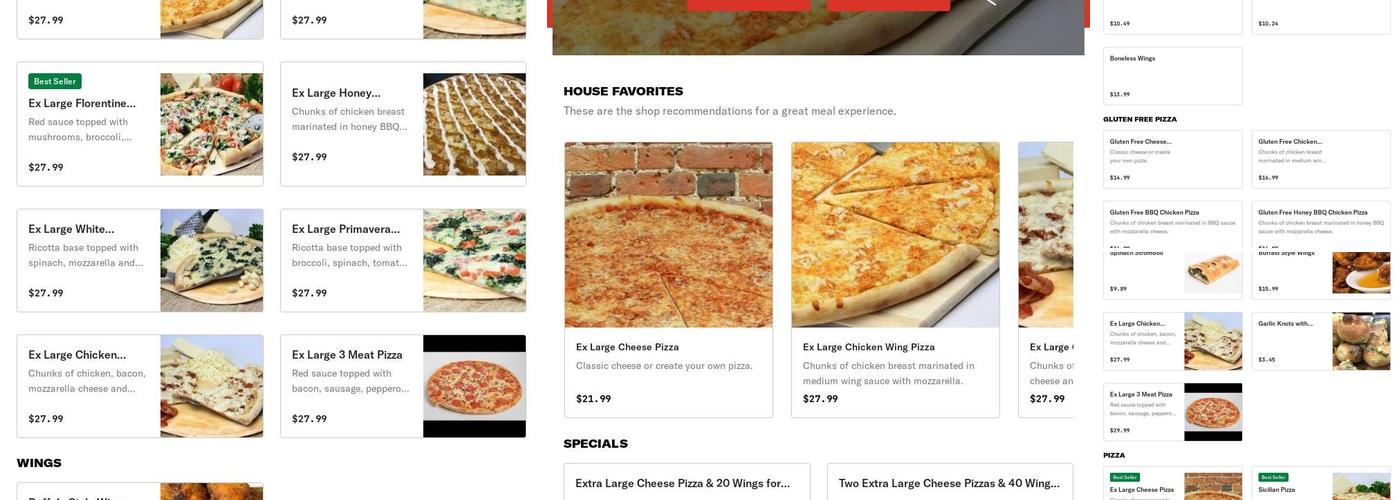Select Ex Large 3 Meat Pizza priced $27.99

click(x=403, y=386)
